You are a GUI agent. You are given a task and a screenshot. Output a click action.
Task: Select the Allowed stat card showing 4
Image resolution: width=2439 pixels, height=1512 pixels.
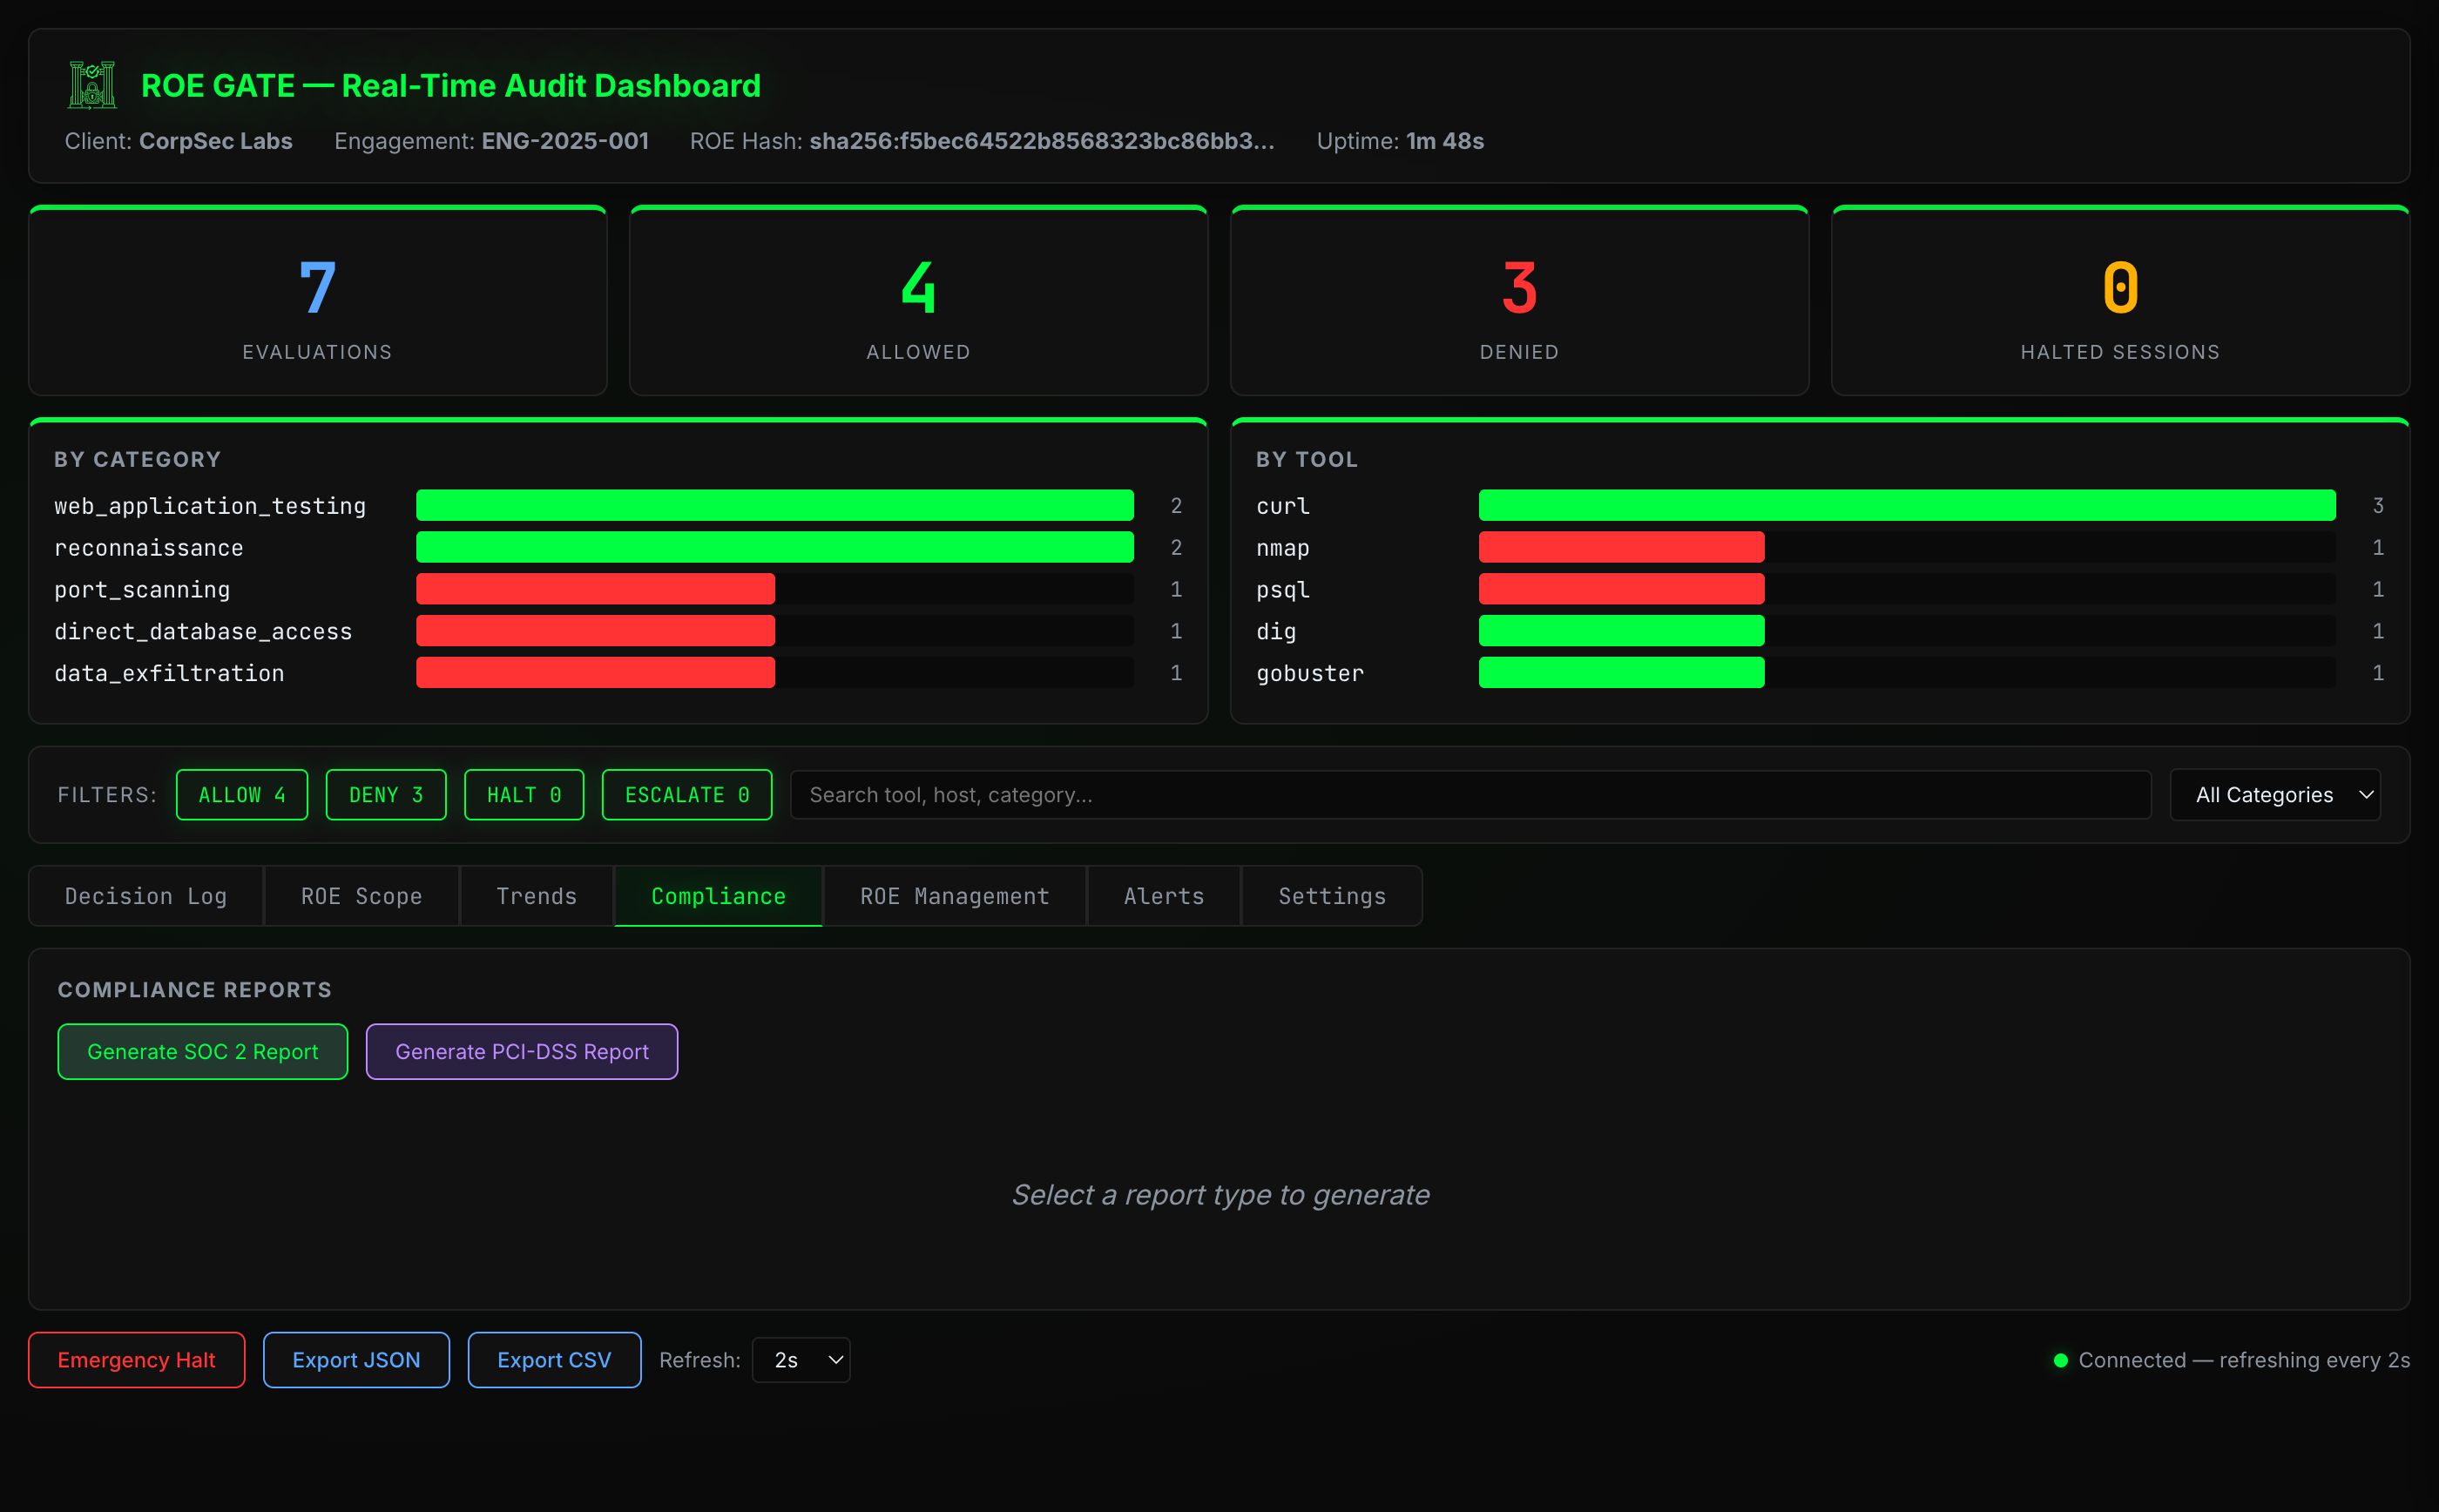click(917, 300)
